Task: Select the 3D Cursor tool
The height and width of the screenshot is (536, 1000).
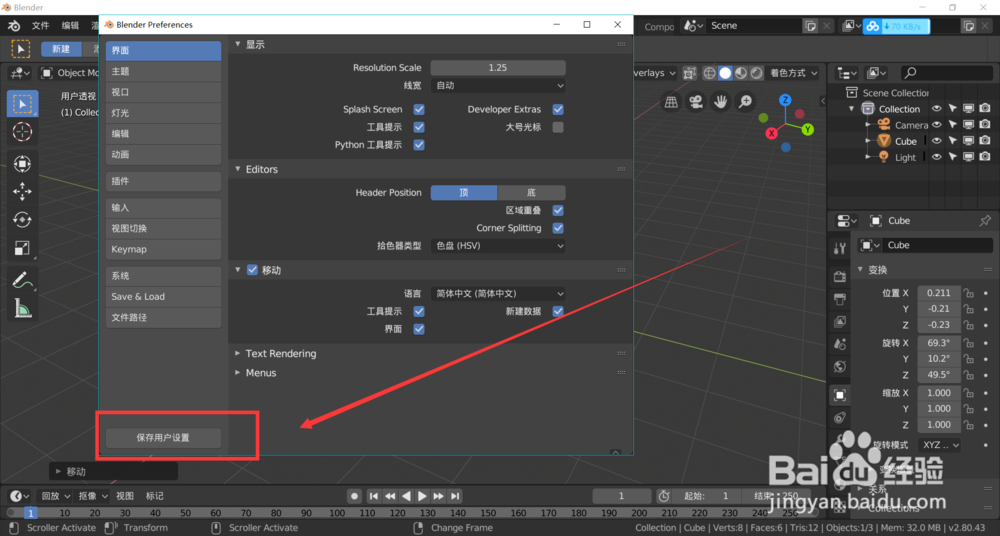Action: [22, 131]
